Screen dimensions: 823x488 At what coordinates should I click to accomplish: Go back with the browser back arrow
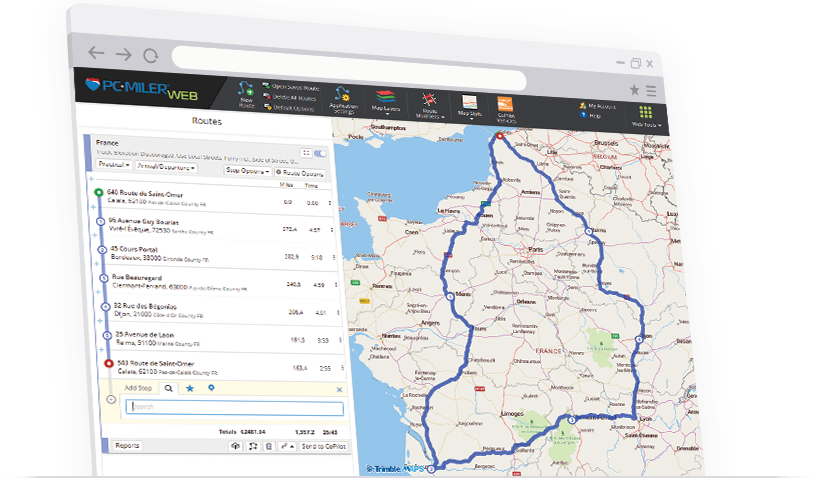coord(96,52)
